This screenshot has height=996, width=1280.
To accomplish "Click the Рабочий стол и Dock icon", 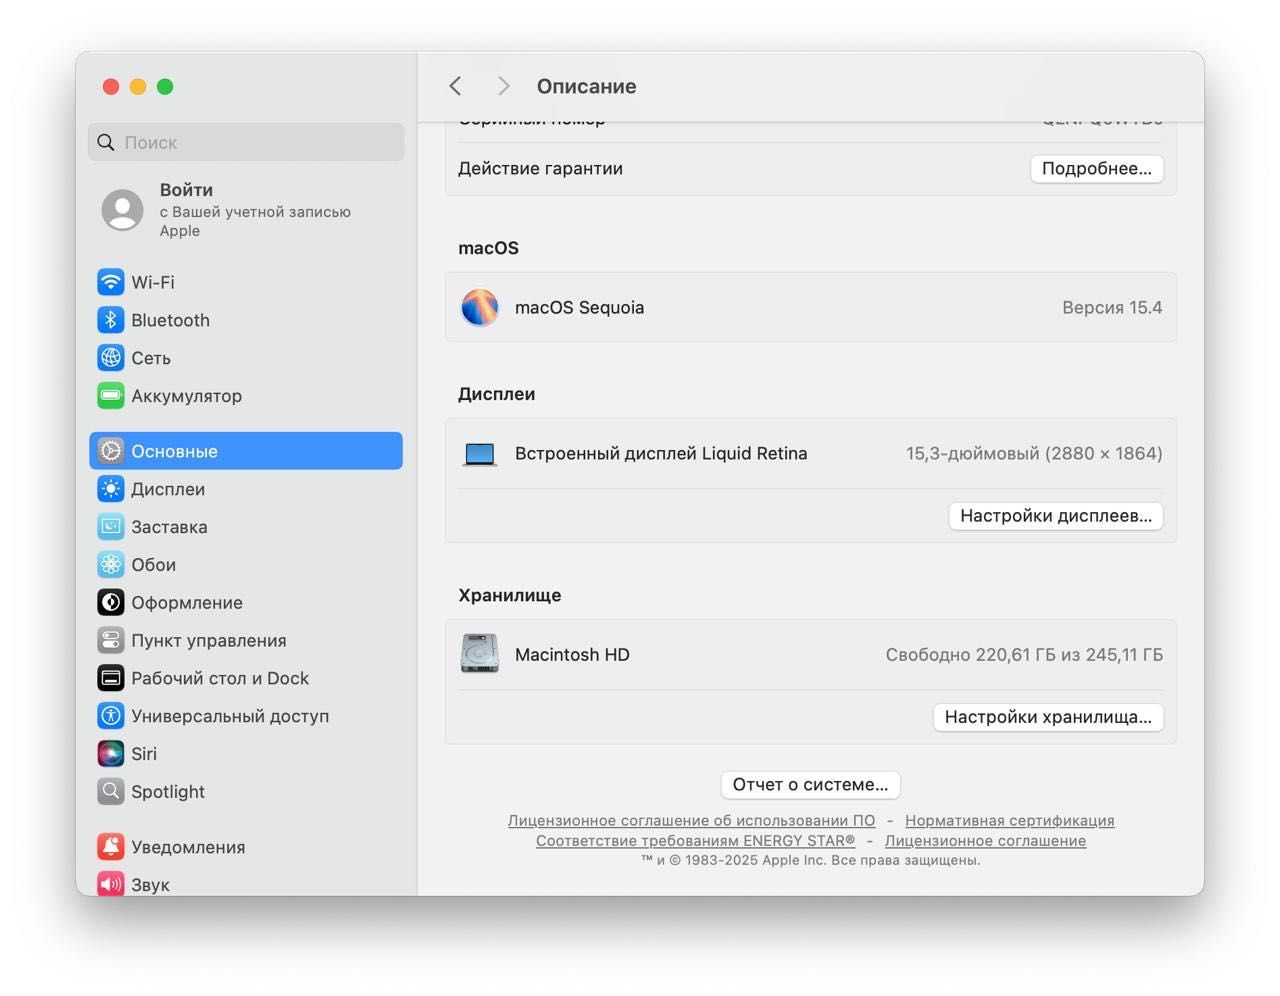I will (x=111, y=678).
